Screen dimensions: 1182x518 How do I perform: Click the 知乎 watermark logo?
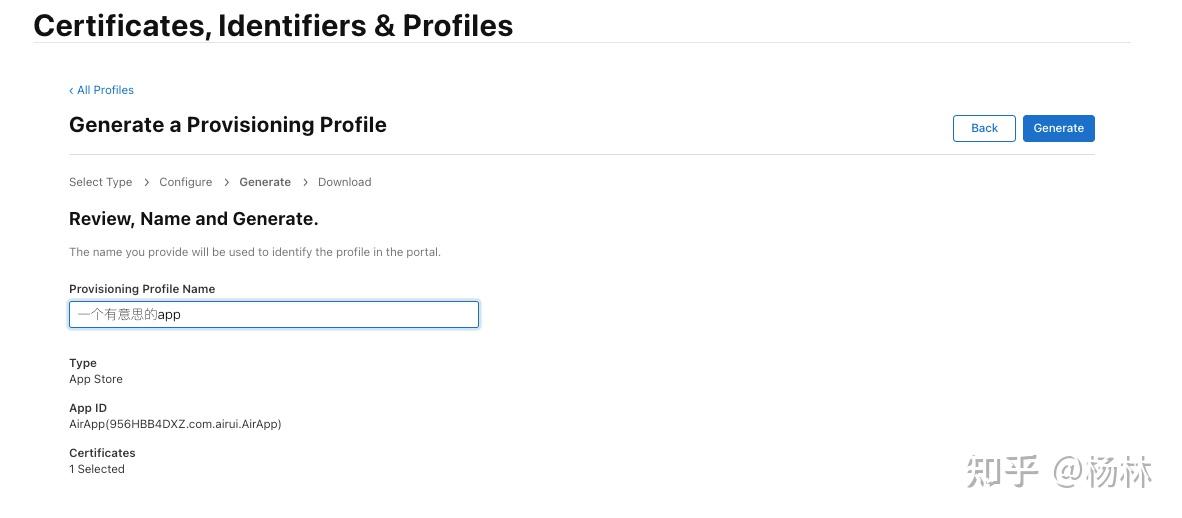coord(1002,472)
